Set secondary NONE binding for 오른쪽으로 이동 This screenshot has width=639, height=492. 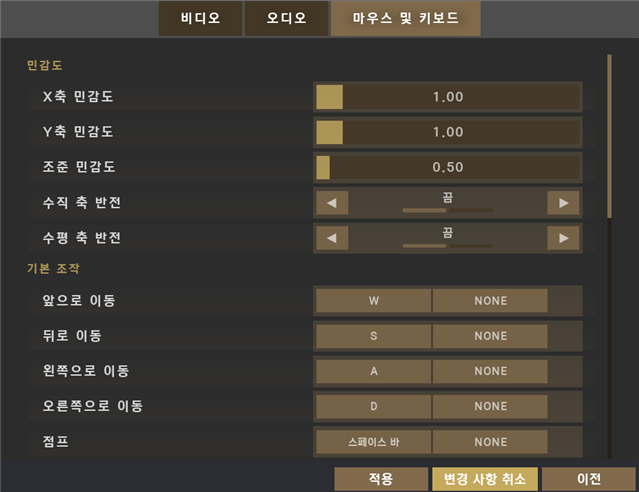[x=490, y=406]
